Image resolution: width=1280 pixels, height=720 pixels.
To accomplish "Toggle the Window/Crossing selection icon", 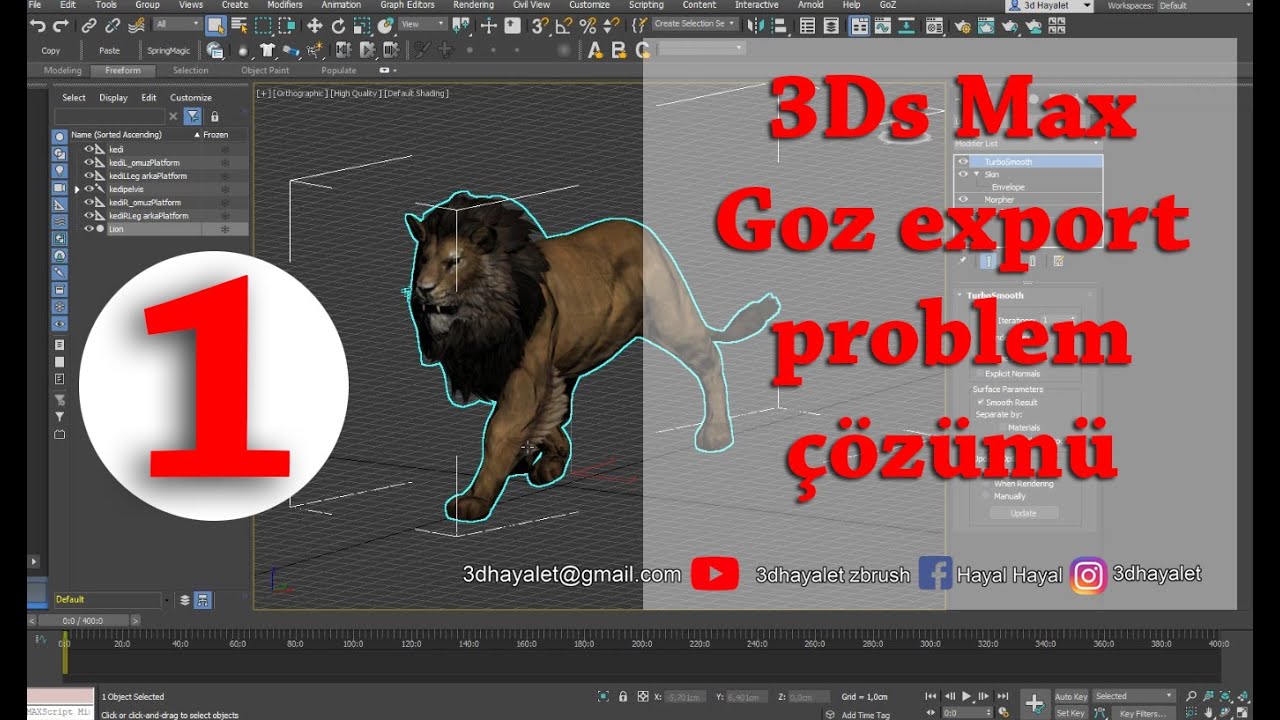I will (288, 25).
